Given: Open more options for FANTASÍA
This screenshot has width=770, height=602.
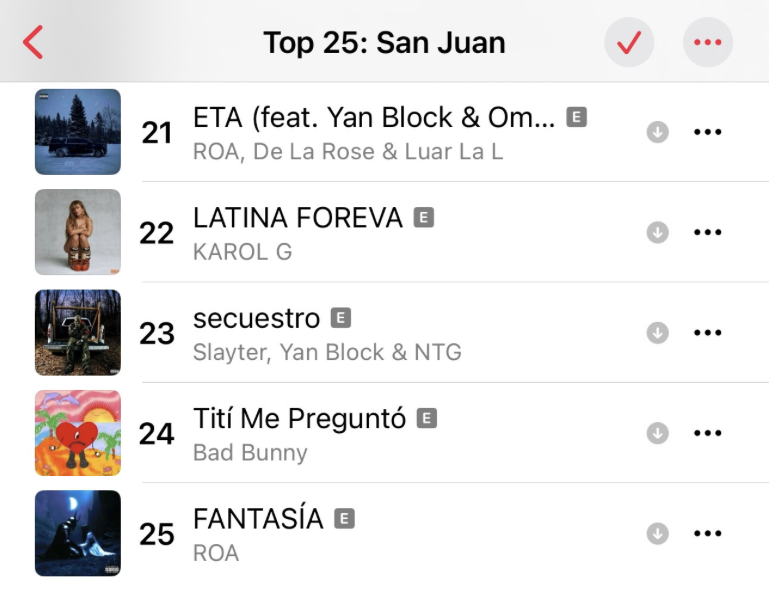Looking at the screenshot, I should (708, 533).
